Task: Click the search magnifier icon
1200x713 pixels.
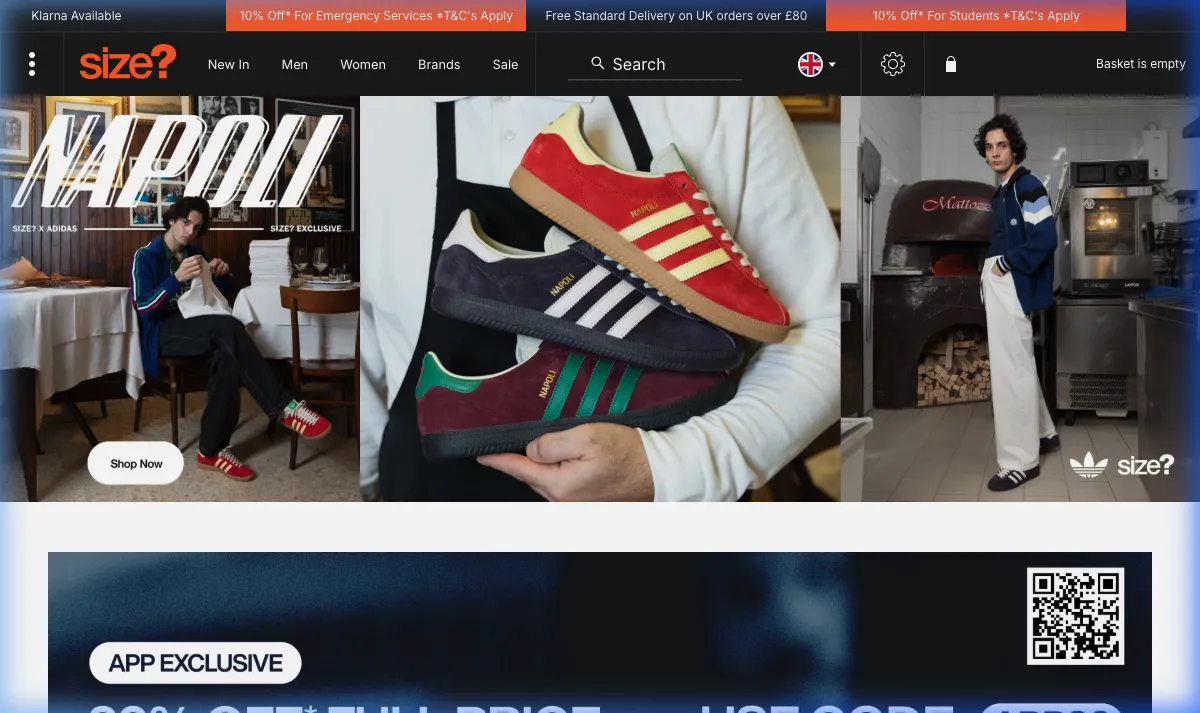Action: tap(597, 63)
